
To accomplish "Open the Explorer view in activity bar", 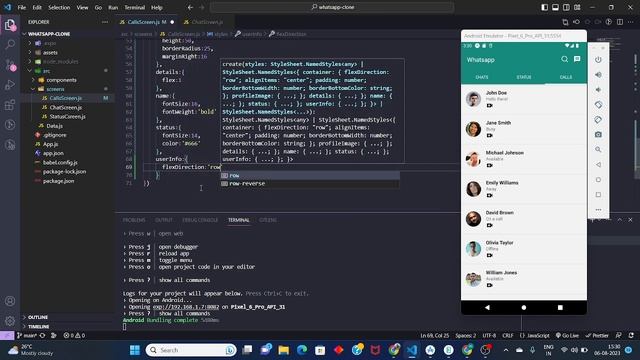I will (10, 25).
